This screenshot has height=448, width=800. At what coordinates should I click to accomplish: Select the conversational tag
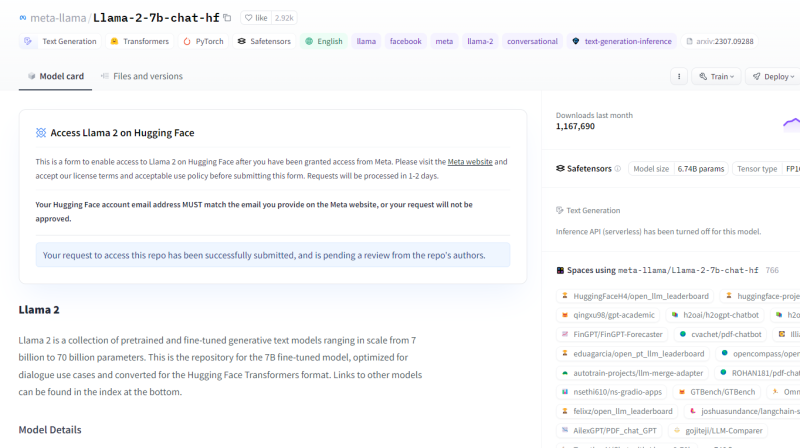[532, 41]
